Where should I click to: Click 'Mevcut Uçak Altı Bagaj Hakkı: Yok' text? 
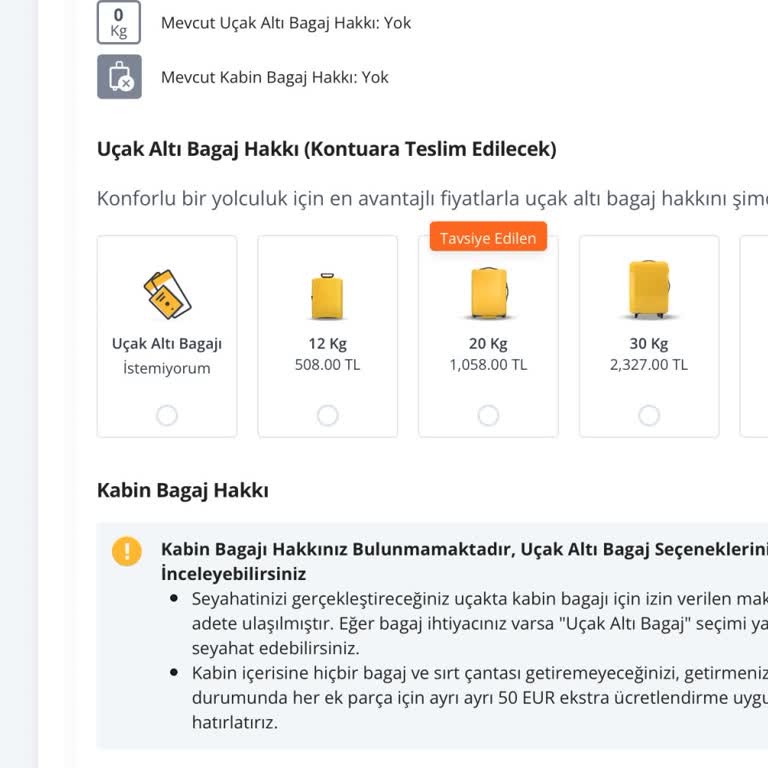point(286,23)
